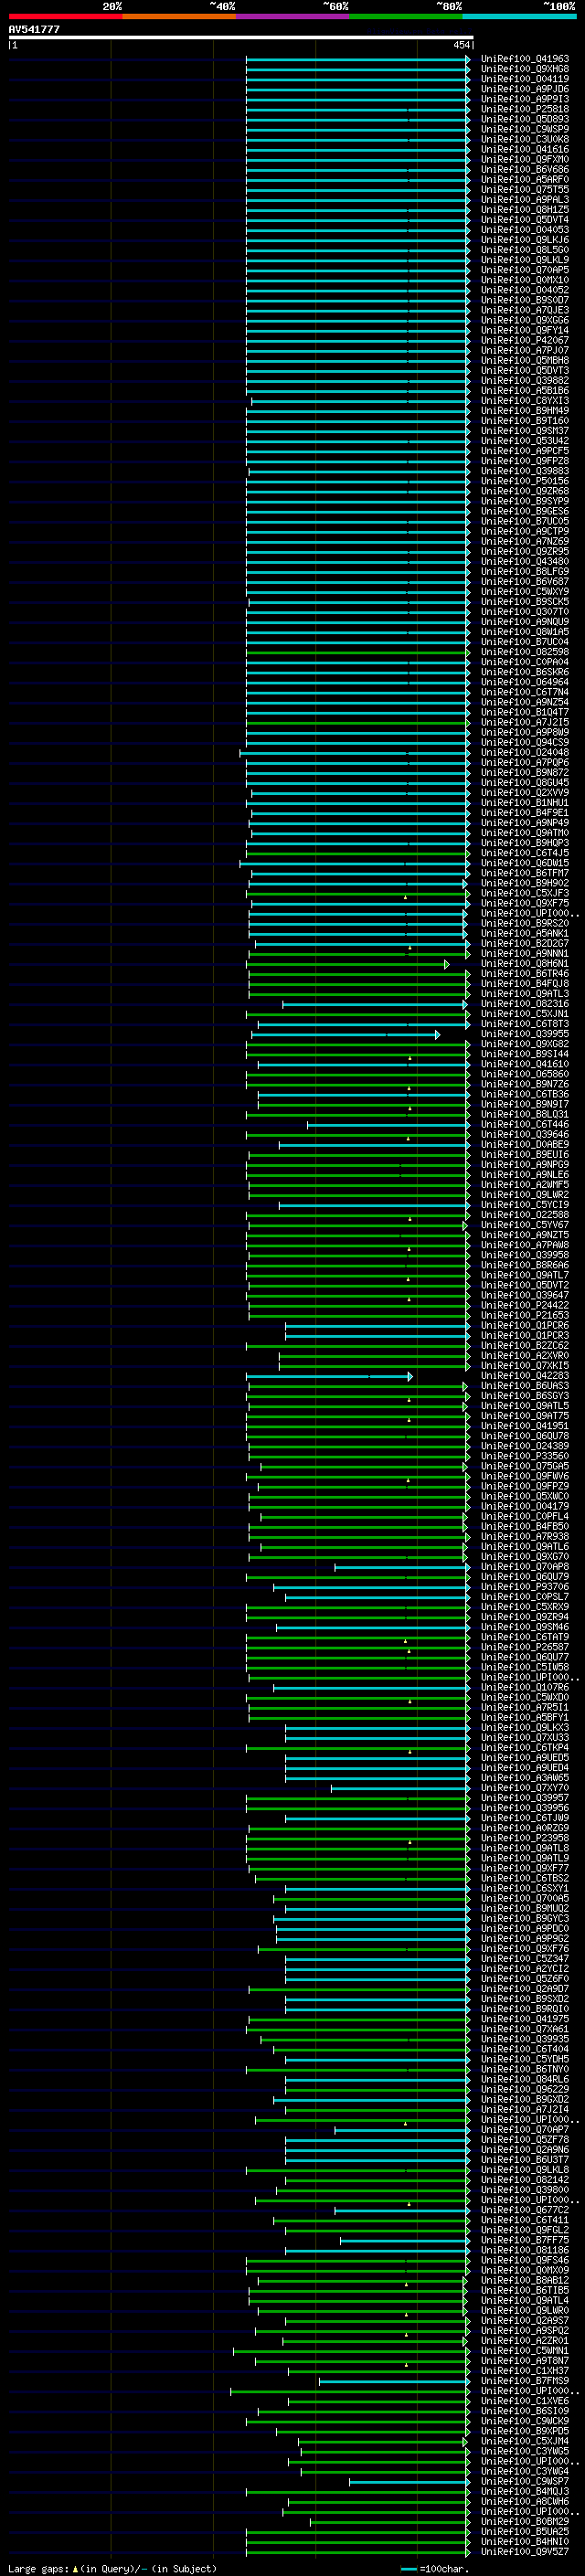
Task: Click the alignment bar of UniRef100_Q8H6N1
Action: click(x=349, y=964)
